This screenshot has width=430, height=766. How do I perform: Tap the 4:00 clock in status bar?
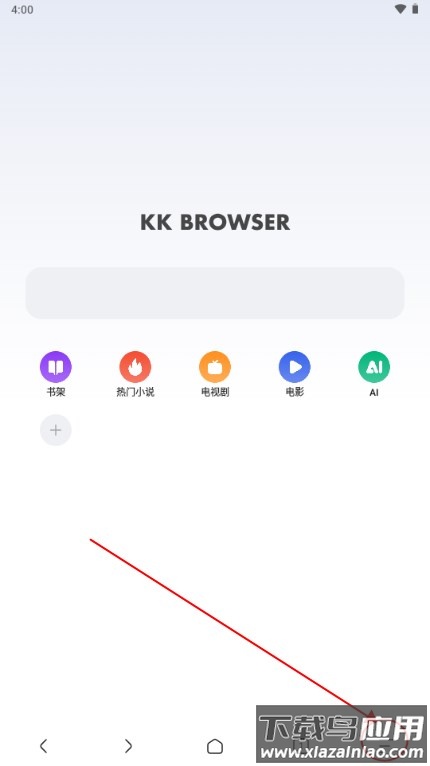pos(22,10)
